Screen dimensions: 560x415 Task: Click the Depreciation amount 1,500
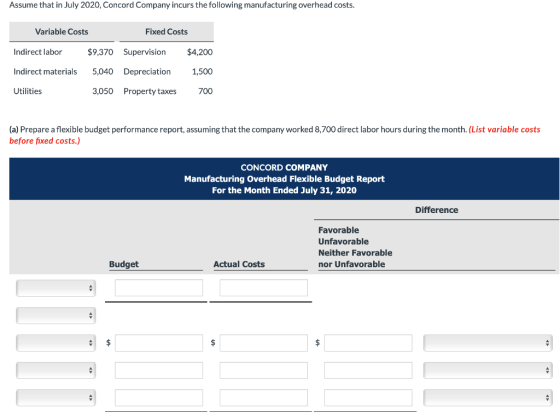pyautogui.click(x=202, y=71)
